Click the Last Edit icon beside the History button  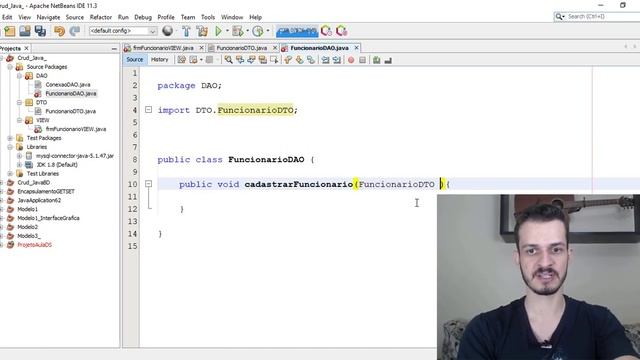[x=182, y=60]
